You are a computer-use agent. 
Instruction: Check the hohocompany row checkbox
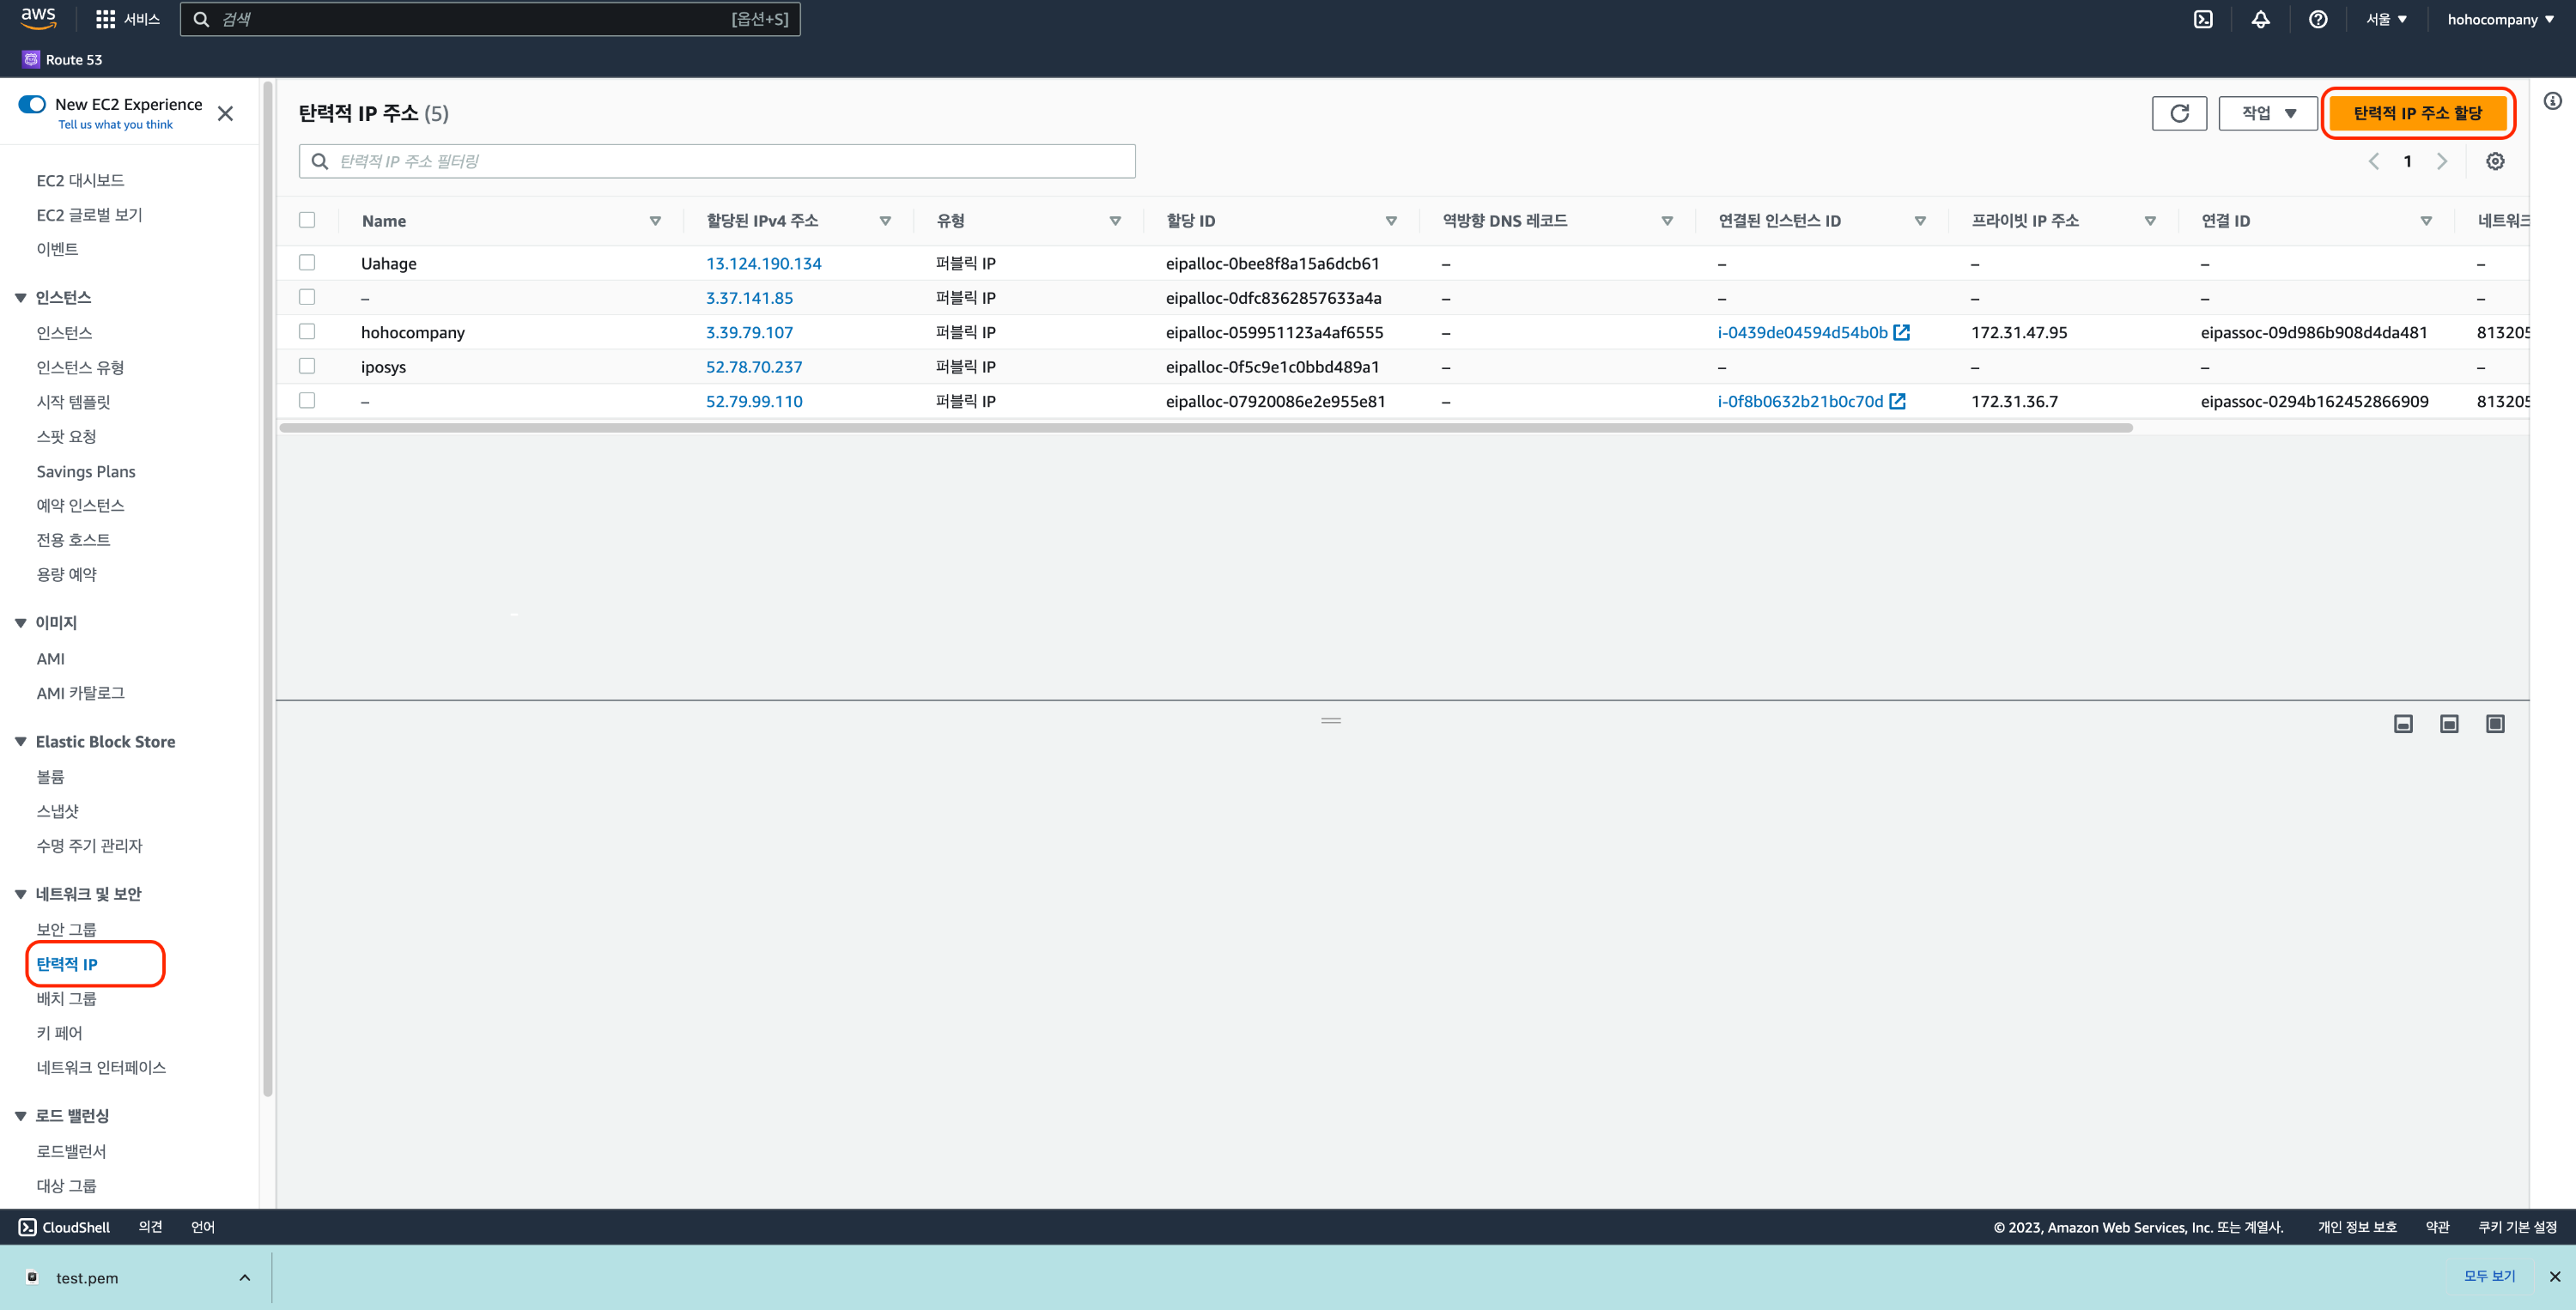307,331
